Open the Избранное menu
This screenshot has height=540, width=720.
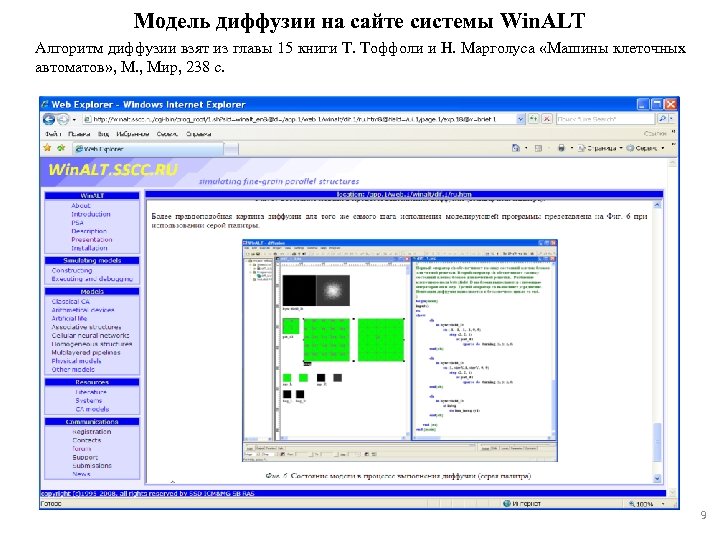pos(133,134)
